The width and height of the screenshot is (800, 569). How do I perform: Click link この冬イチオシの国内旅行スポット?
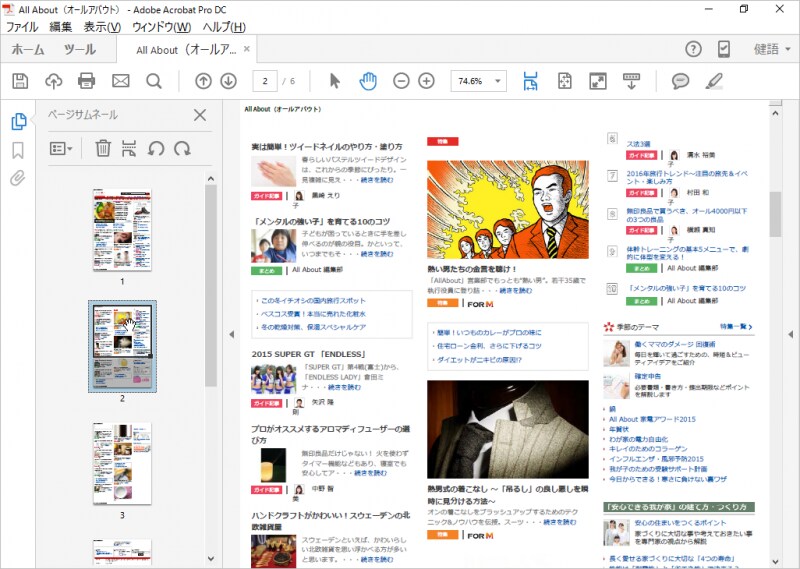coord(313,301)
